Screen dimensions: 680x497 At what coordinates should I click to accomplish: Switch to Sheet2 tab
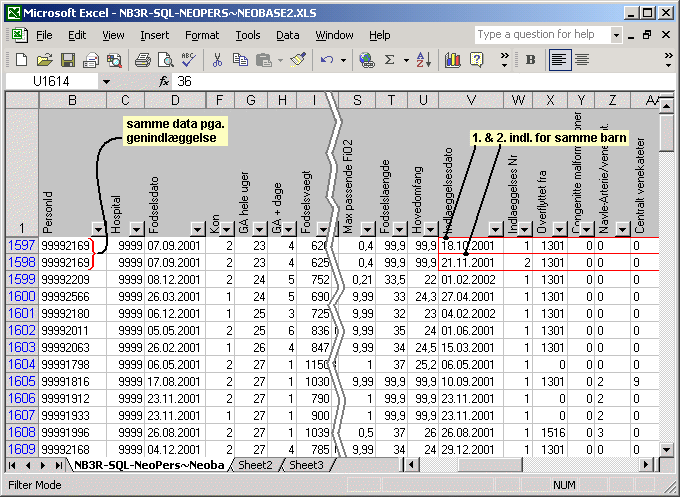[255, 465]
